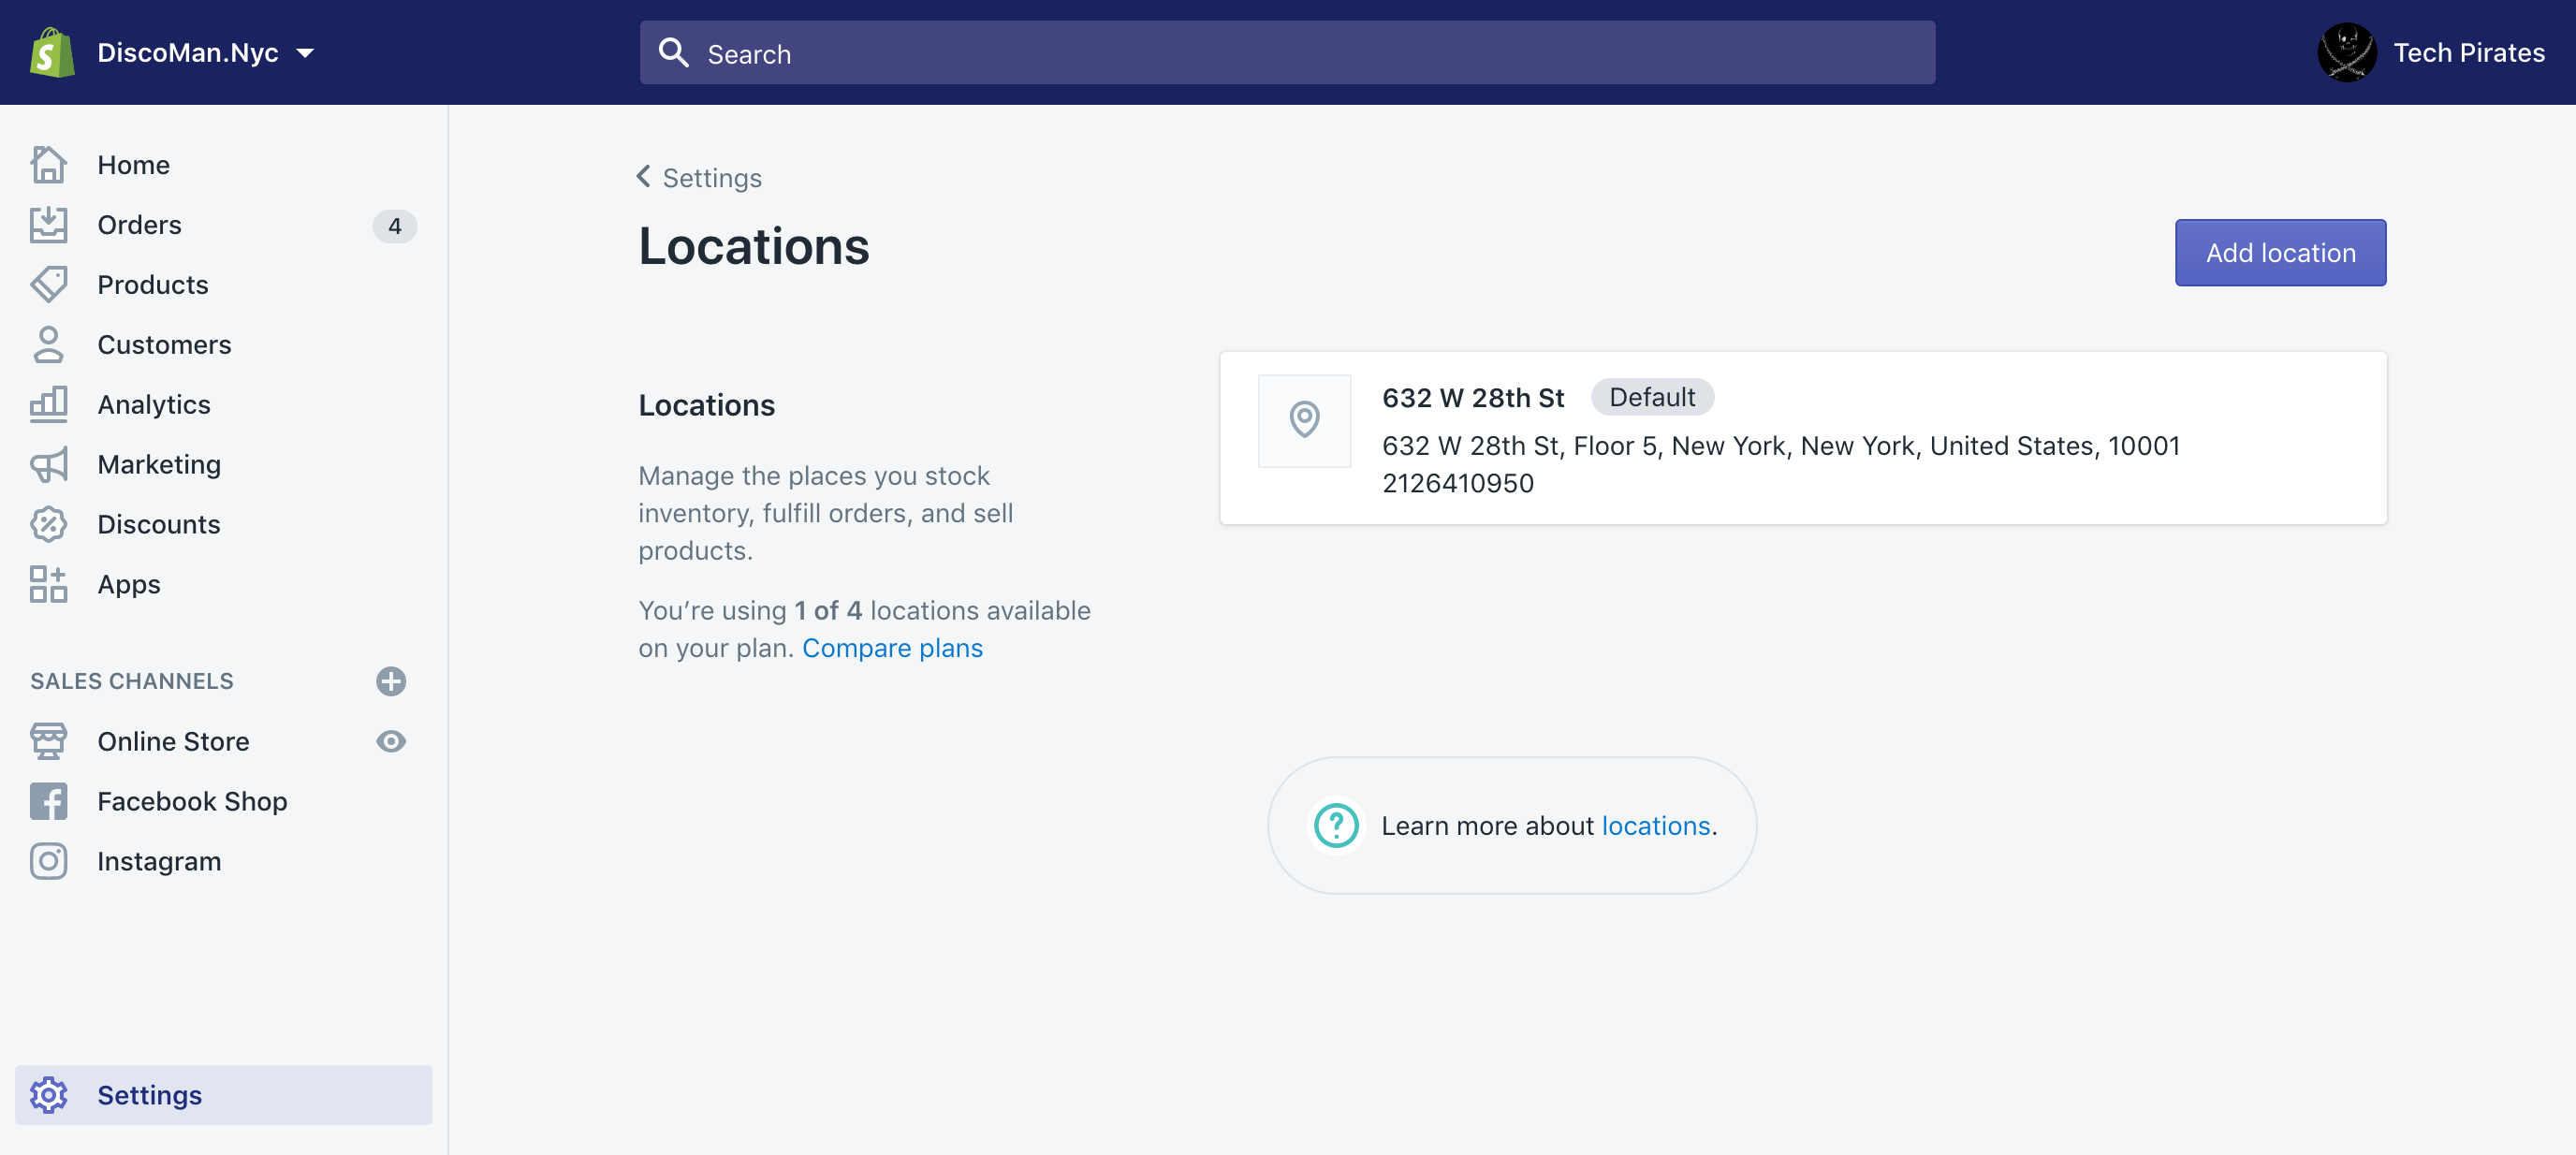This screenshot has width=2576, height=1155.
Task: Click the Apps grid icon
Action: click(48, 584)
